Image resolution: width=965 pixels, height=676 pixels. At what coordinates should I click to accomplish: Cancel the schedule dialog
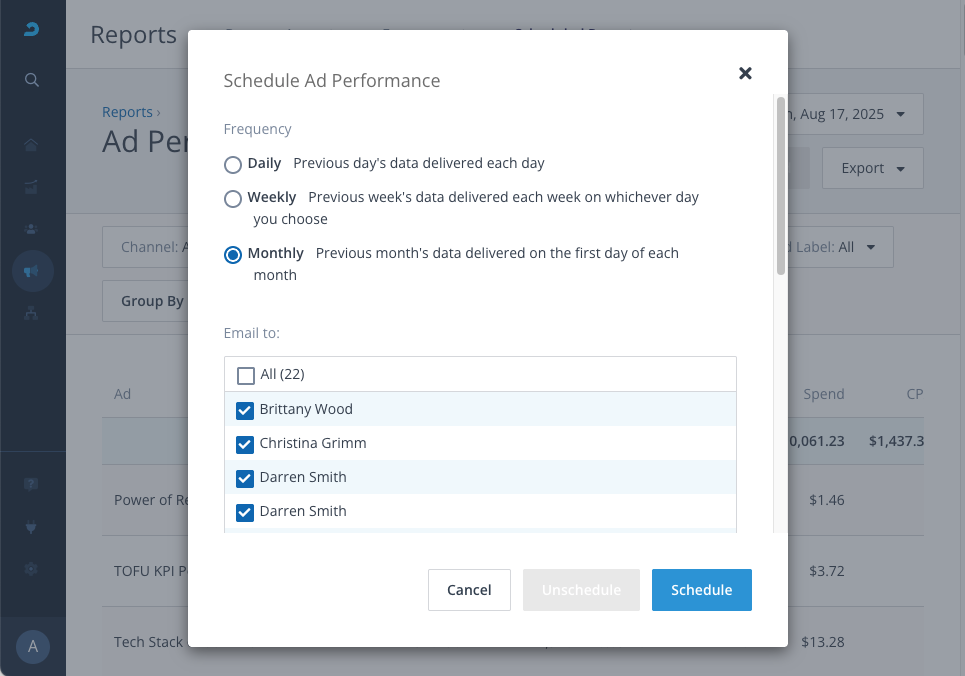tap(469, 590)
